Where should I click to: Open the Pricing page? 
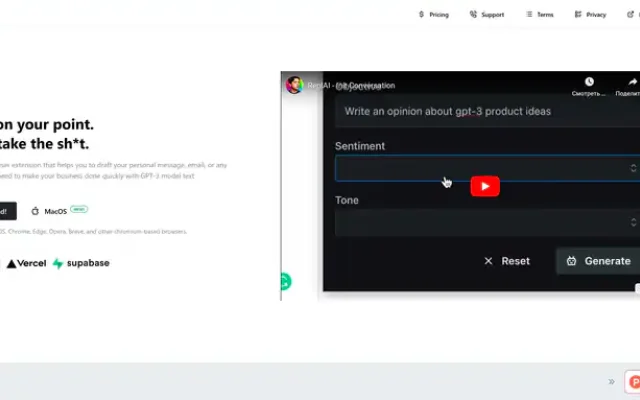pos(434,15)
